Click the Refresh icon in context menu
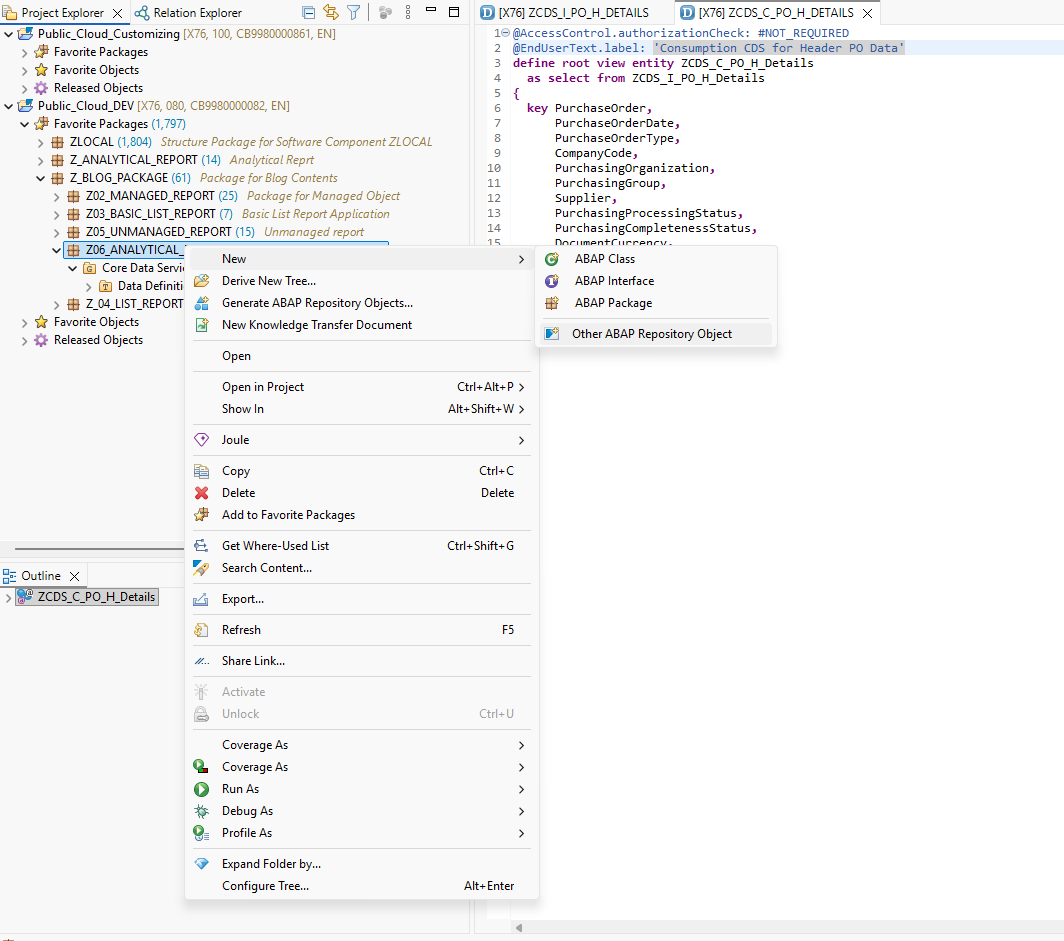Image resolution: width=1064 pixels, height=941 pixels. (202, 630)
